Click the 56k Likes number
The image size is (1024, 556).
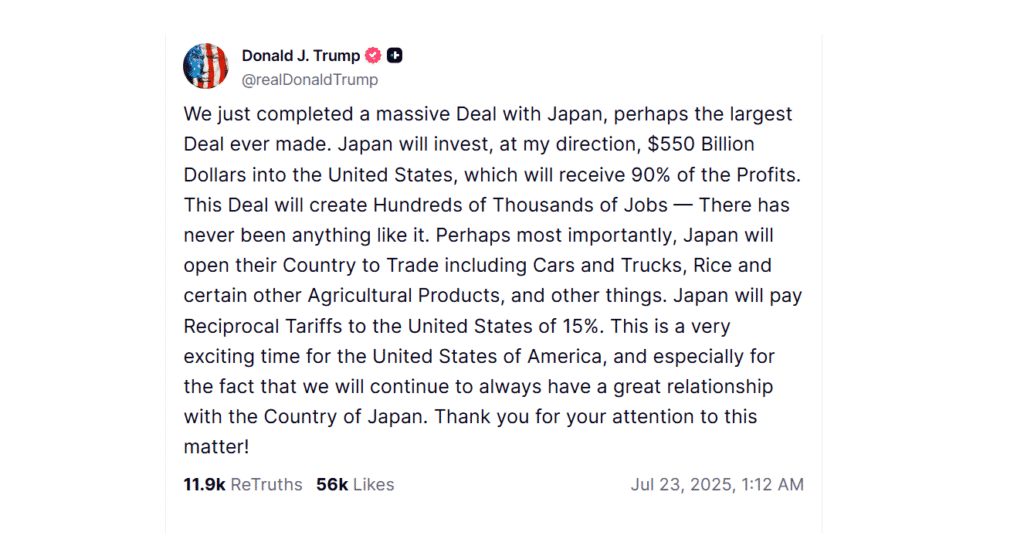331,485
